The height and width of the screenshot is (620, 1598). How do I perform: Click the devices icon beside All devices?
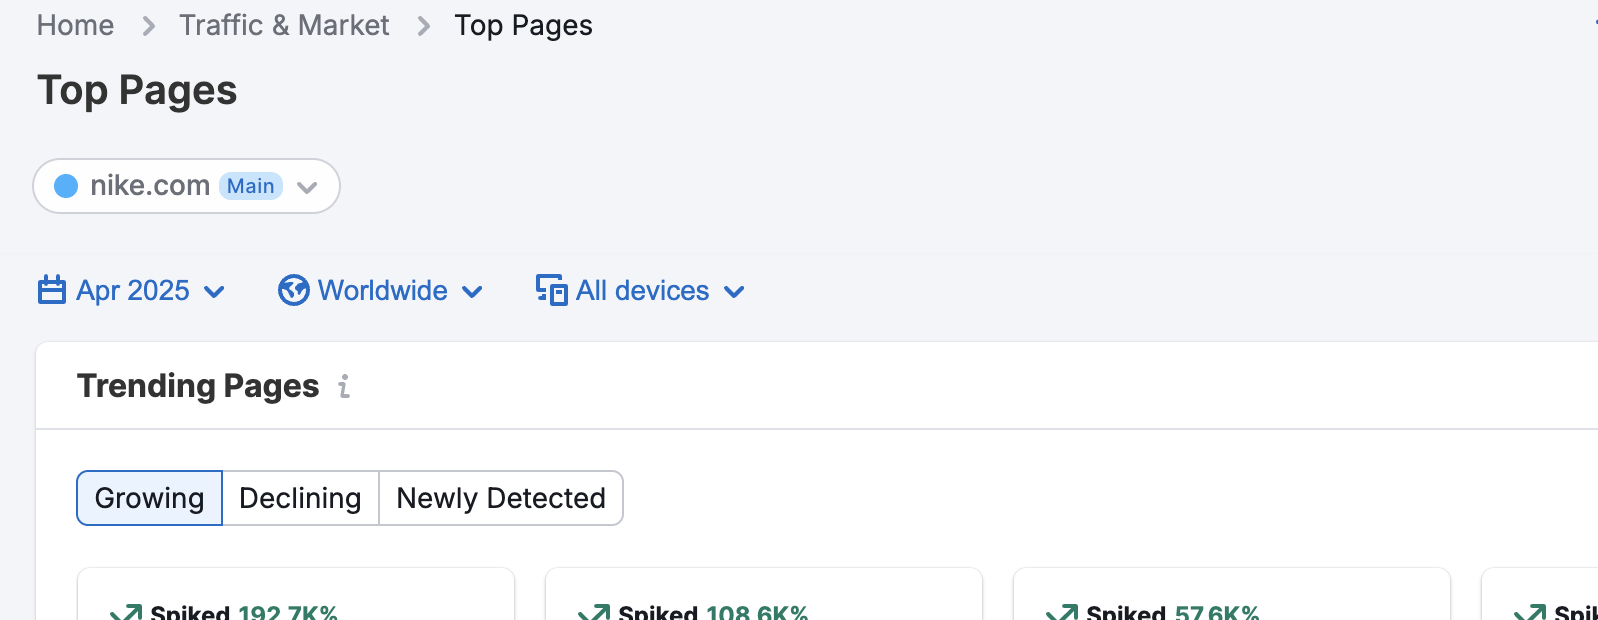551,290
